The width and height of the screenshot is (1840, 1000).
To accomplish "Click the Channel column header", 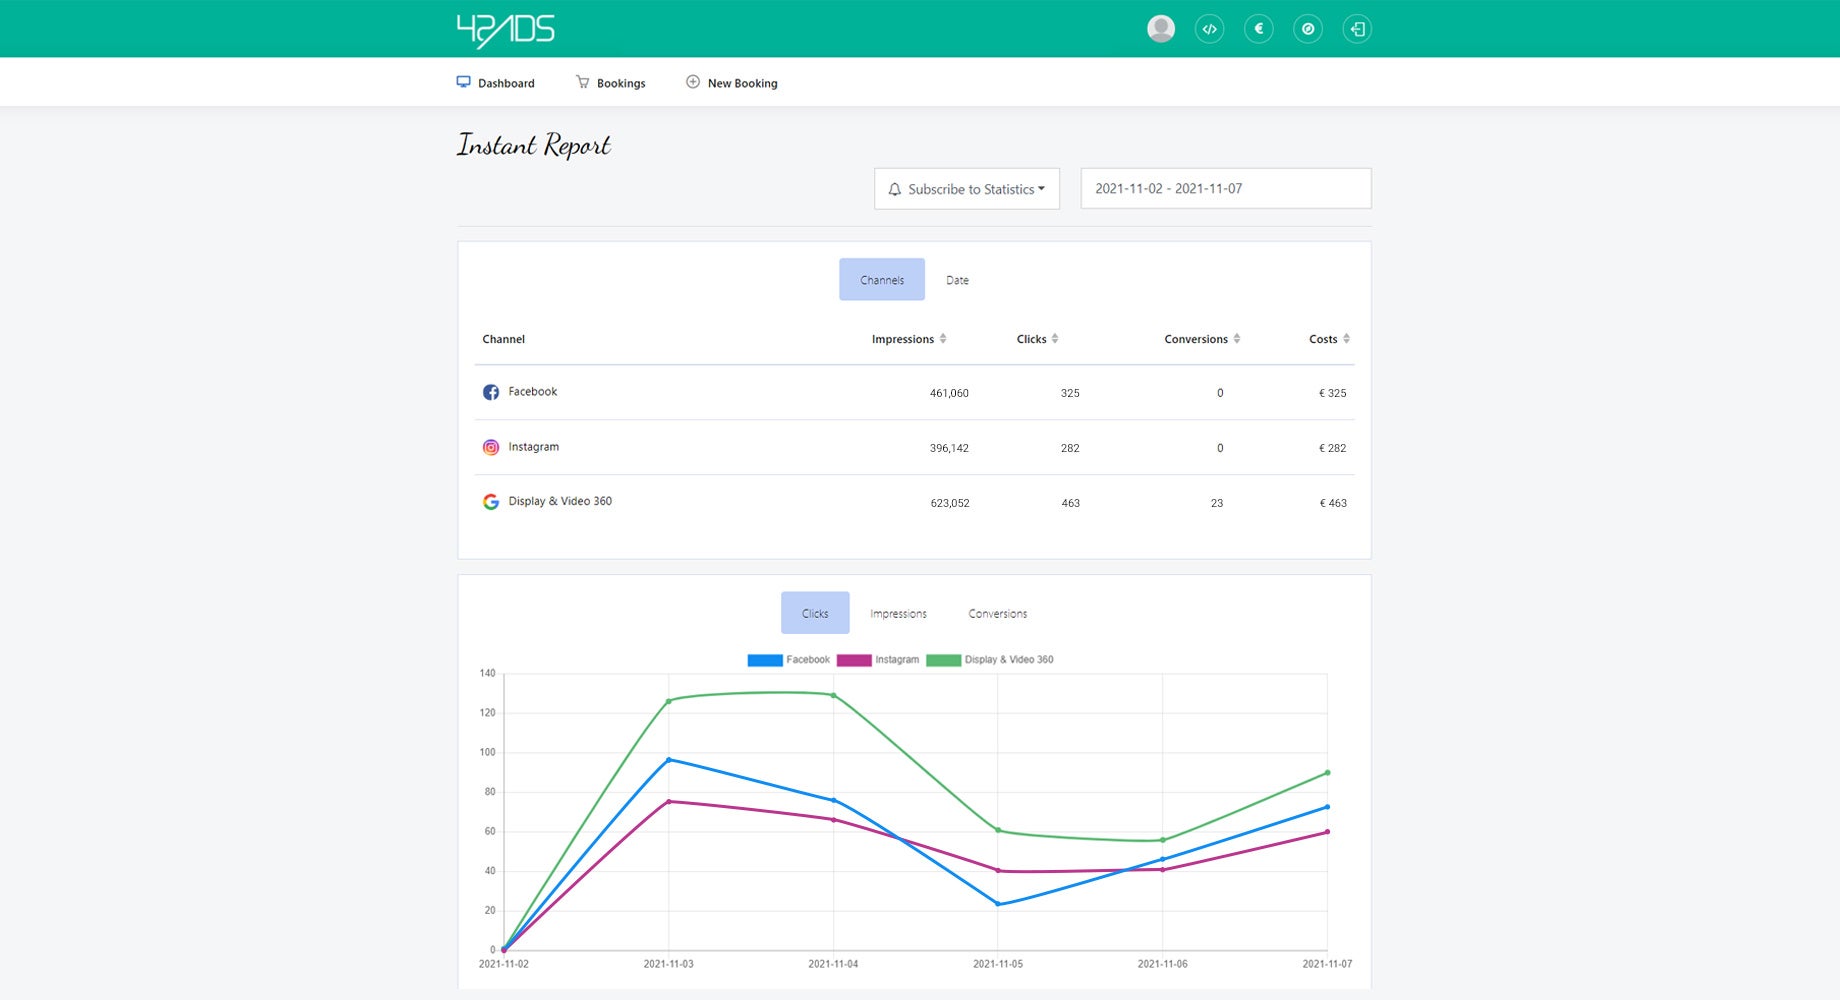I will point(504,339).
